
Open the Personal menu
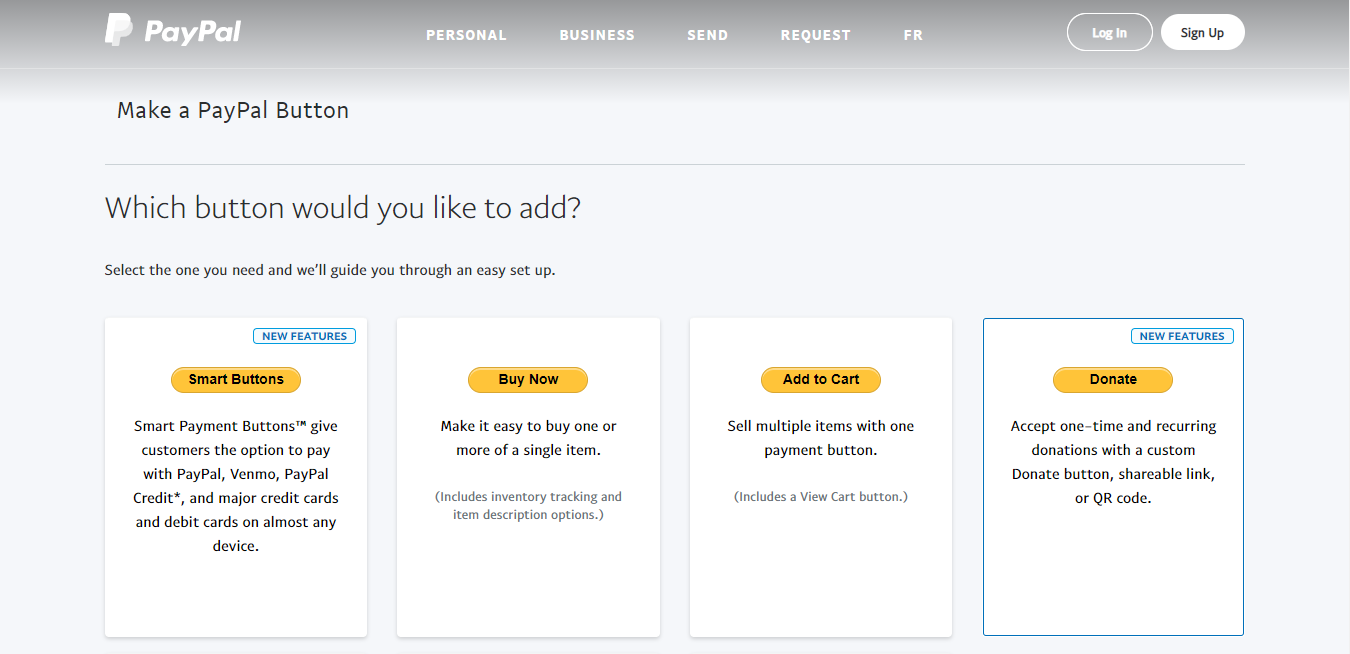(x=466, y=35)
